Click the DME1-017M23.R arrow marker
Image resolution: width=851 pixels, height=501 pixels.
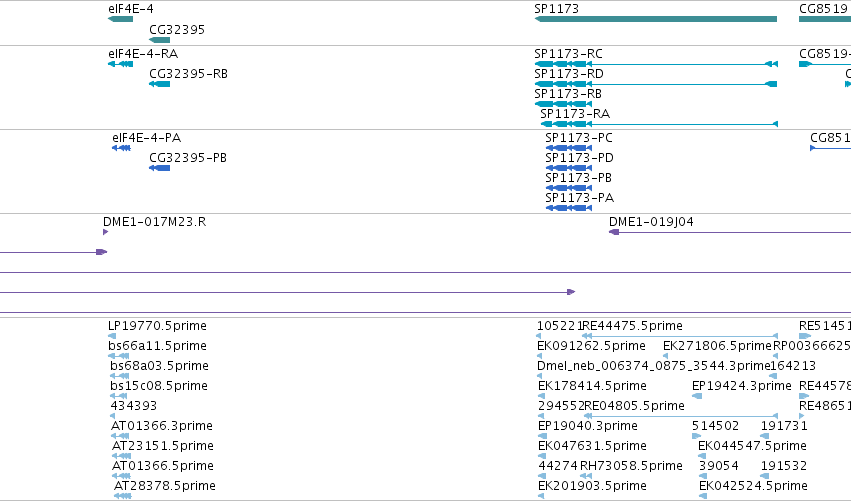point(105,232)
